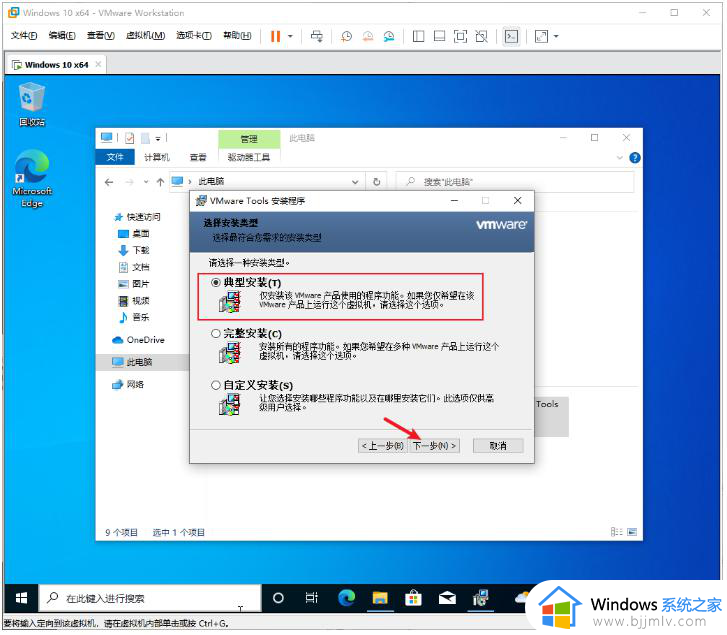
Task: Open the address bar history dropdown
Action: 355,182
